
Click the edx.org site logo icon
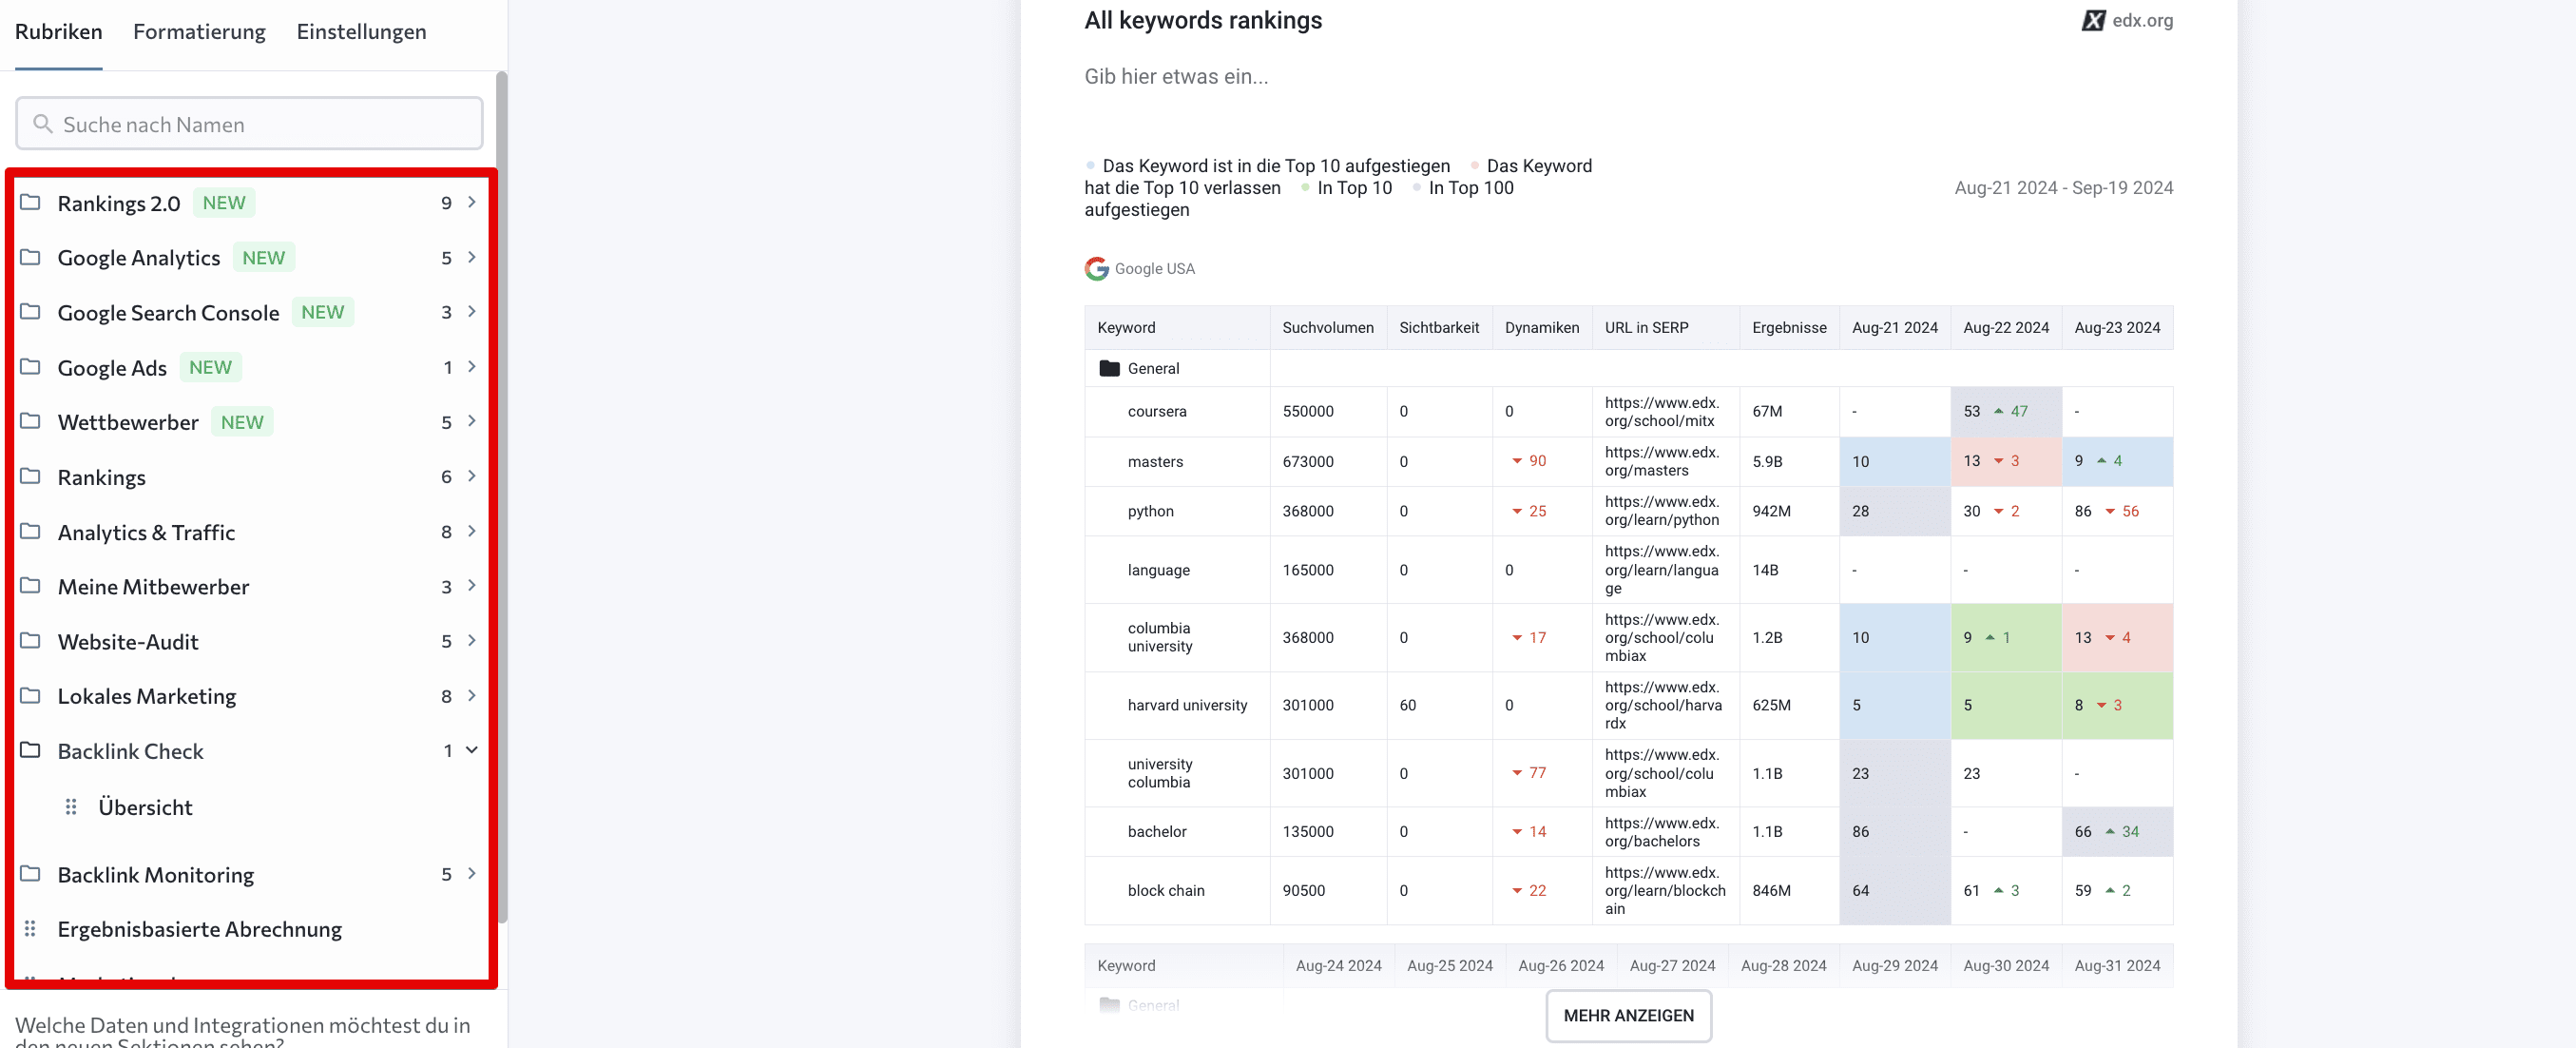(x=2093, y=20)
